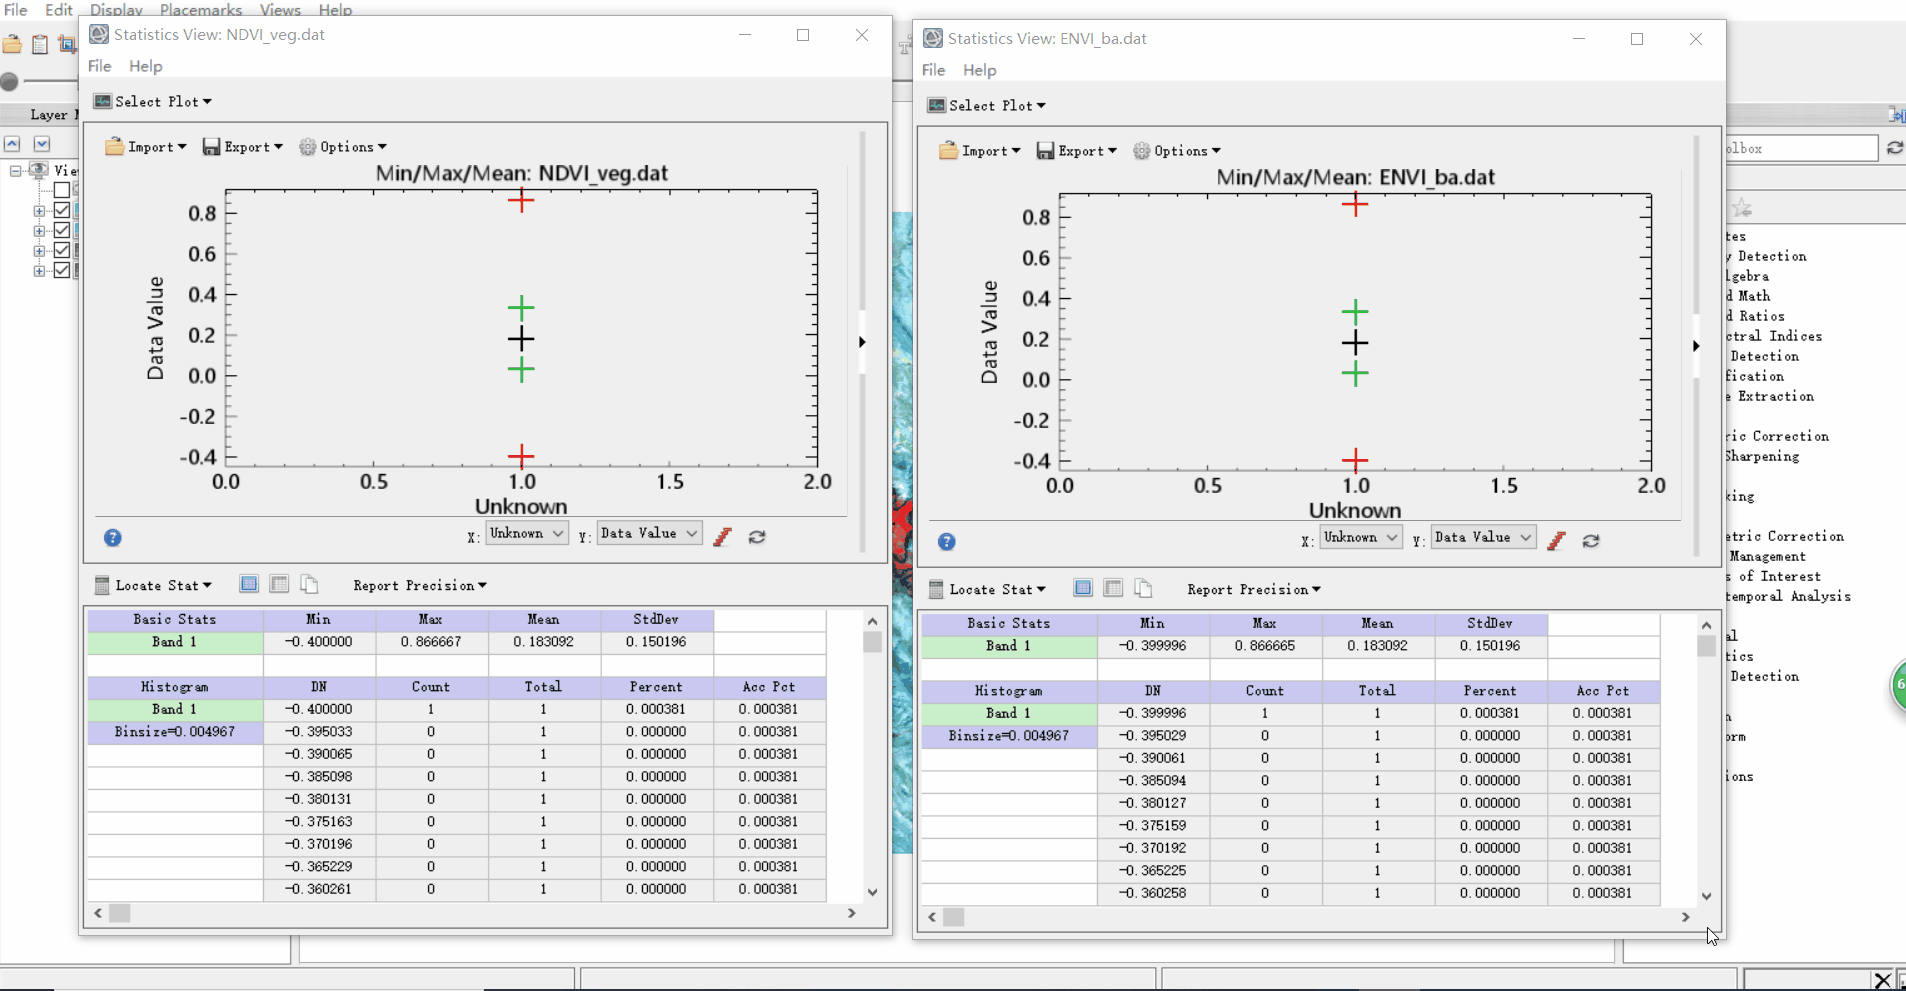Click Toolbox refresh icon next to search box
This screenshot has width=1906, height=991.
(1894, 148)
